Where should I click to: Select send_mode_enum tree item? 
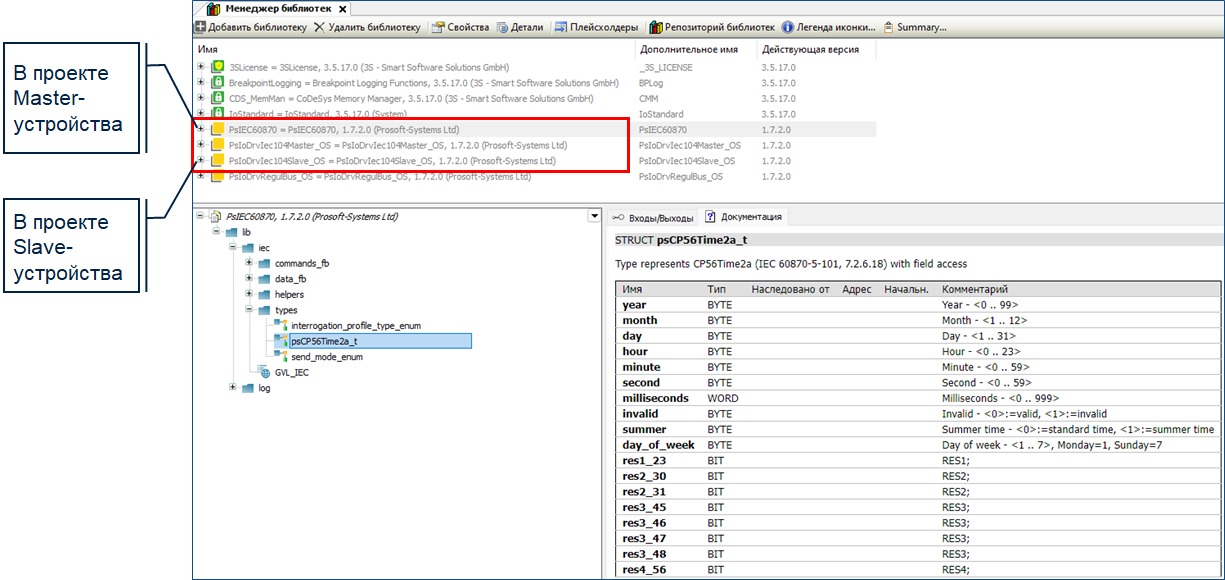coord(326,357)
